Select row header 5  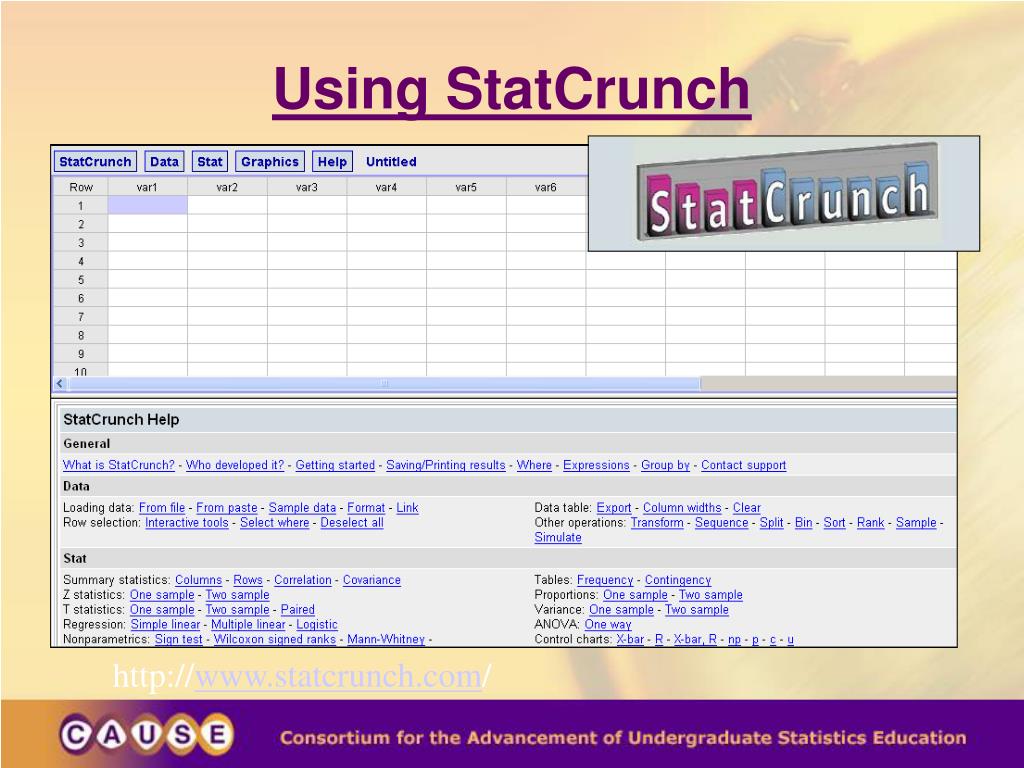click(80, 280)
